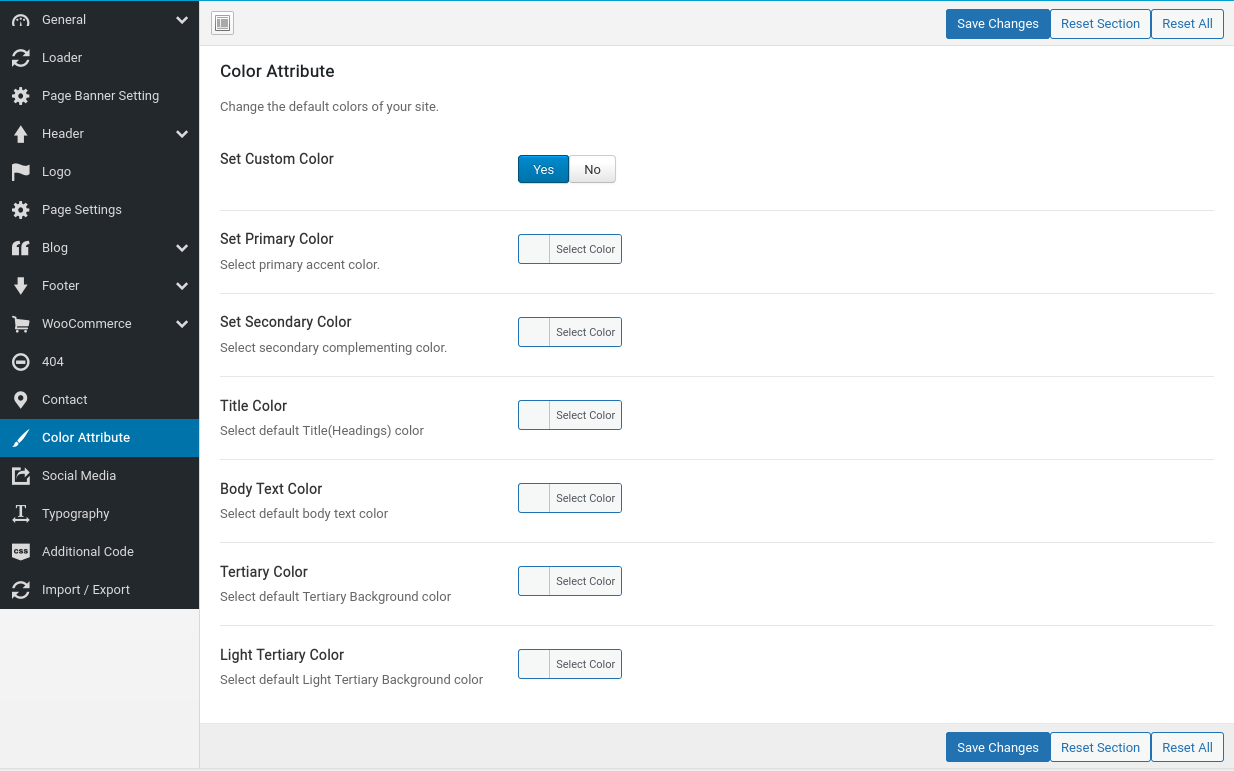1234x771 pixels.
Task: Open the Contact section
Action: 99,400
